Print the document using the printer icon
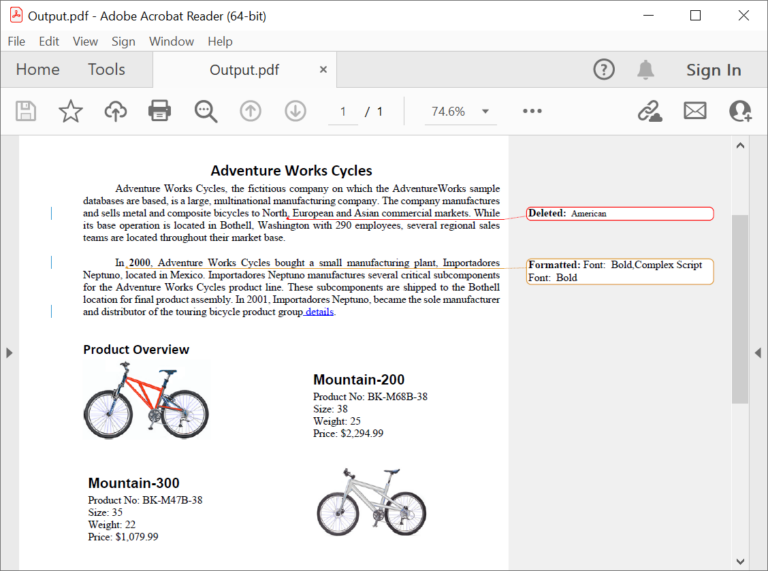The image size is (768, 571). coord(160,111)
